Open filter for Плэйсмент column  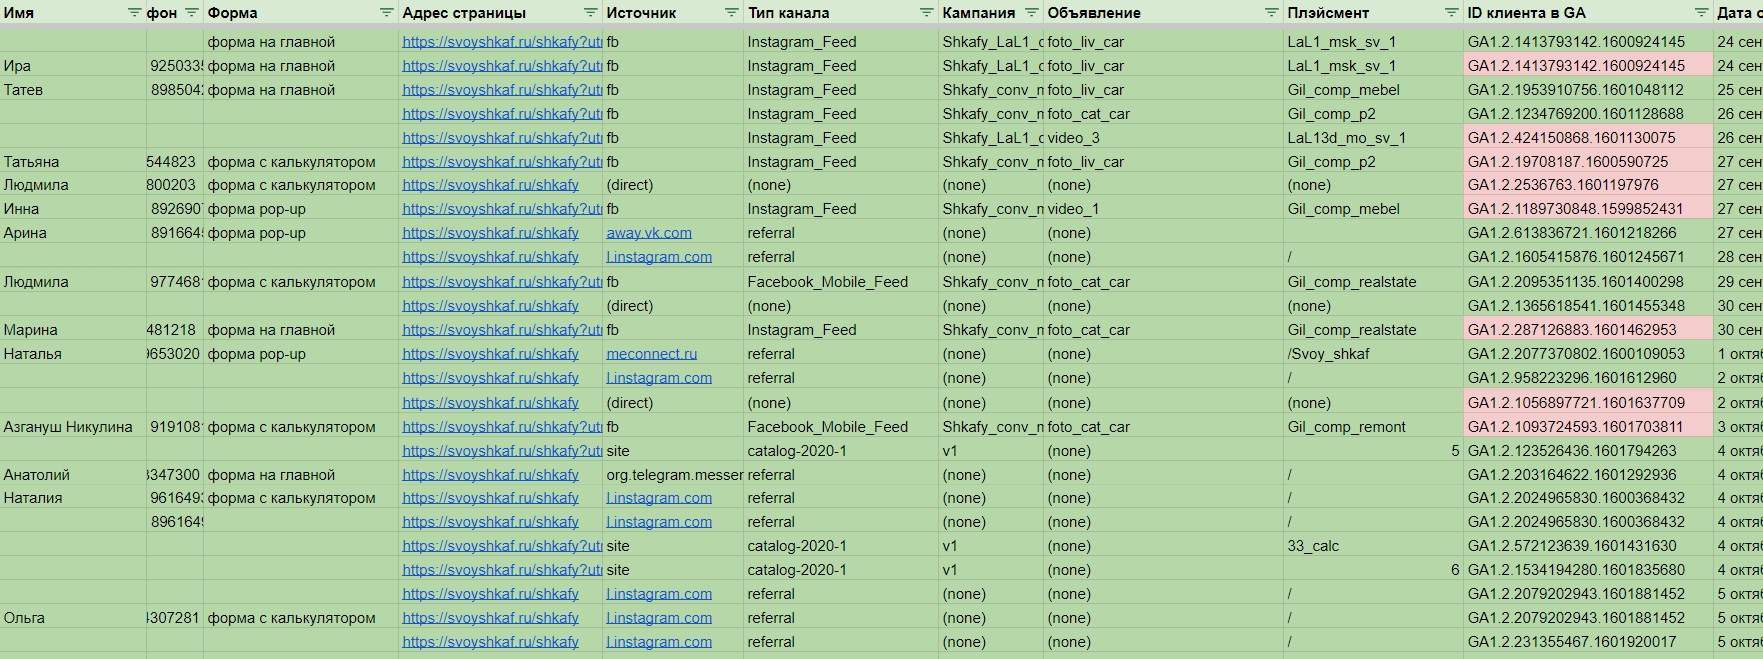click(1451, 13)
